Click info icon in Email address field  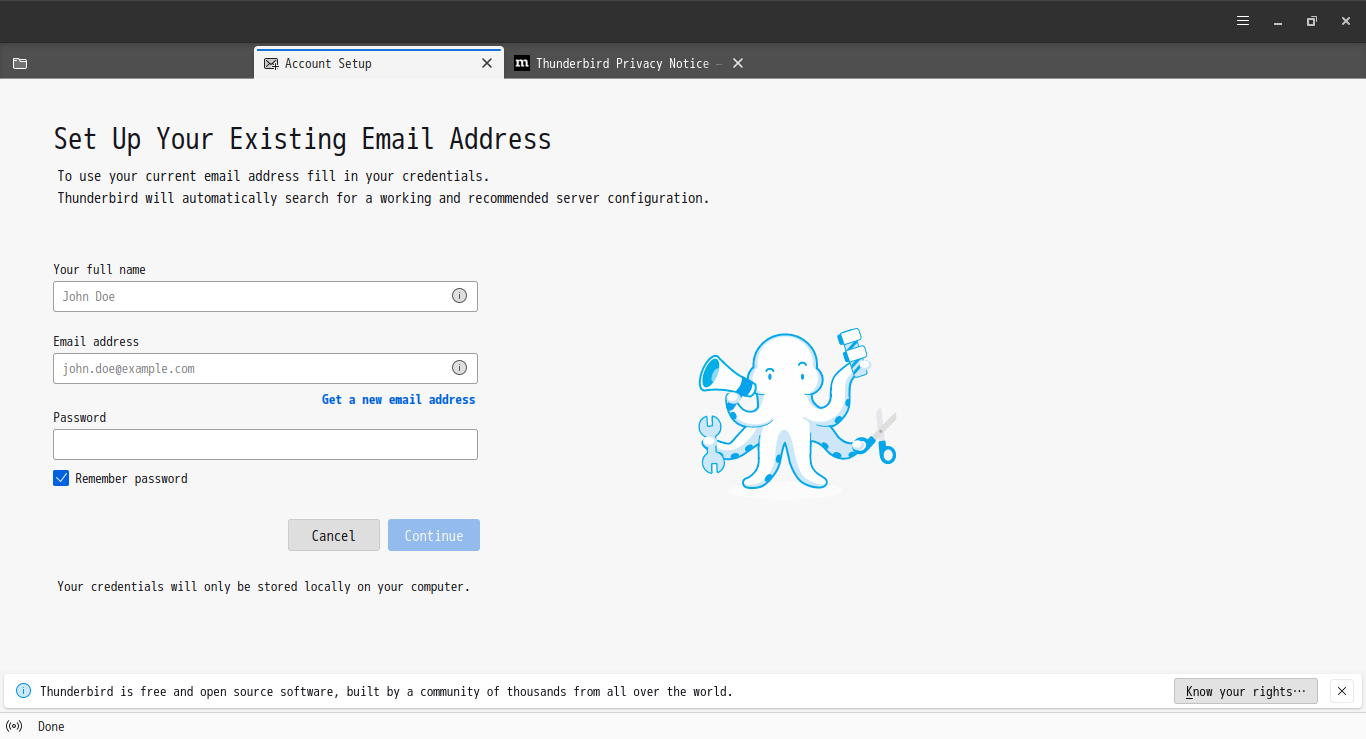[459, 368]
